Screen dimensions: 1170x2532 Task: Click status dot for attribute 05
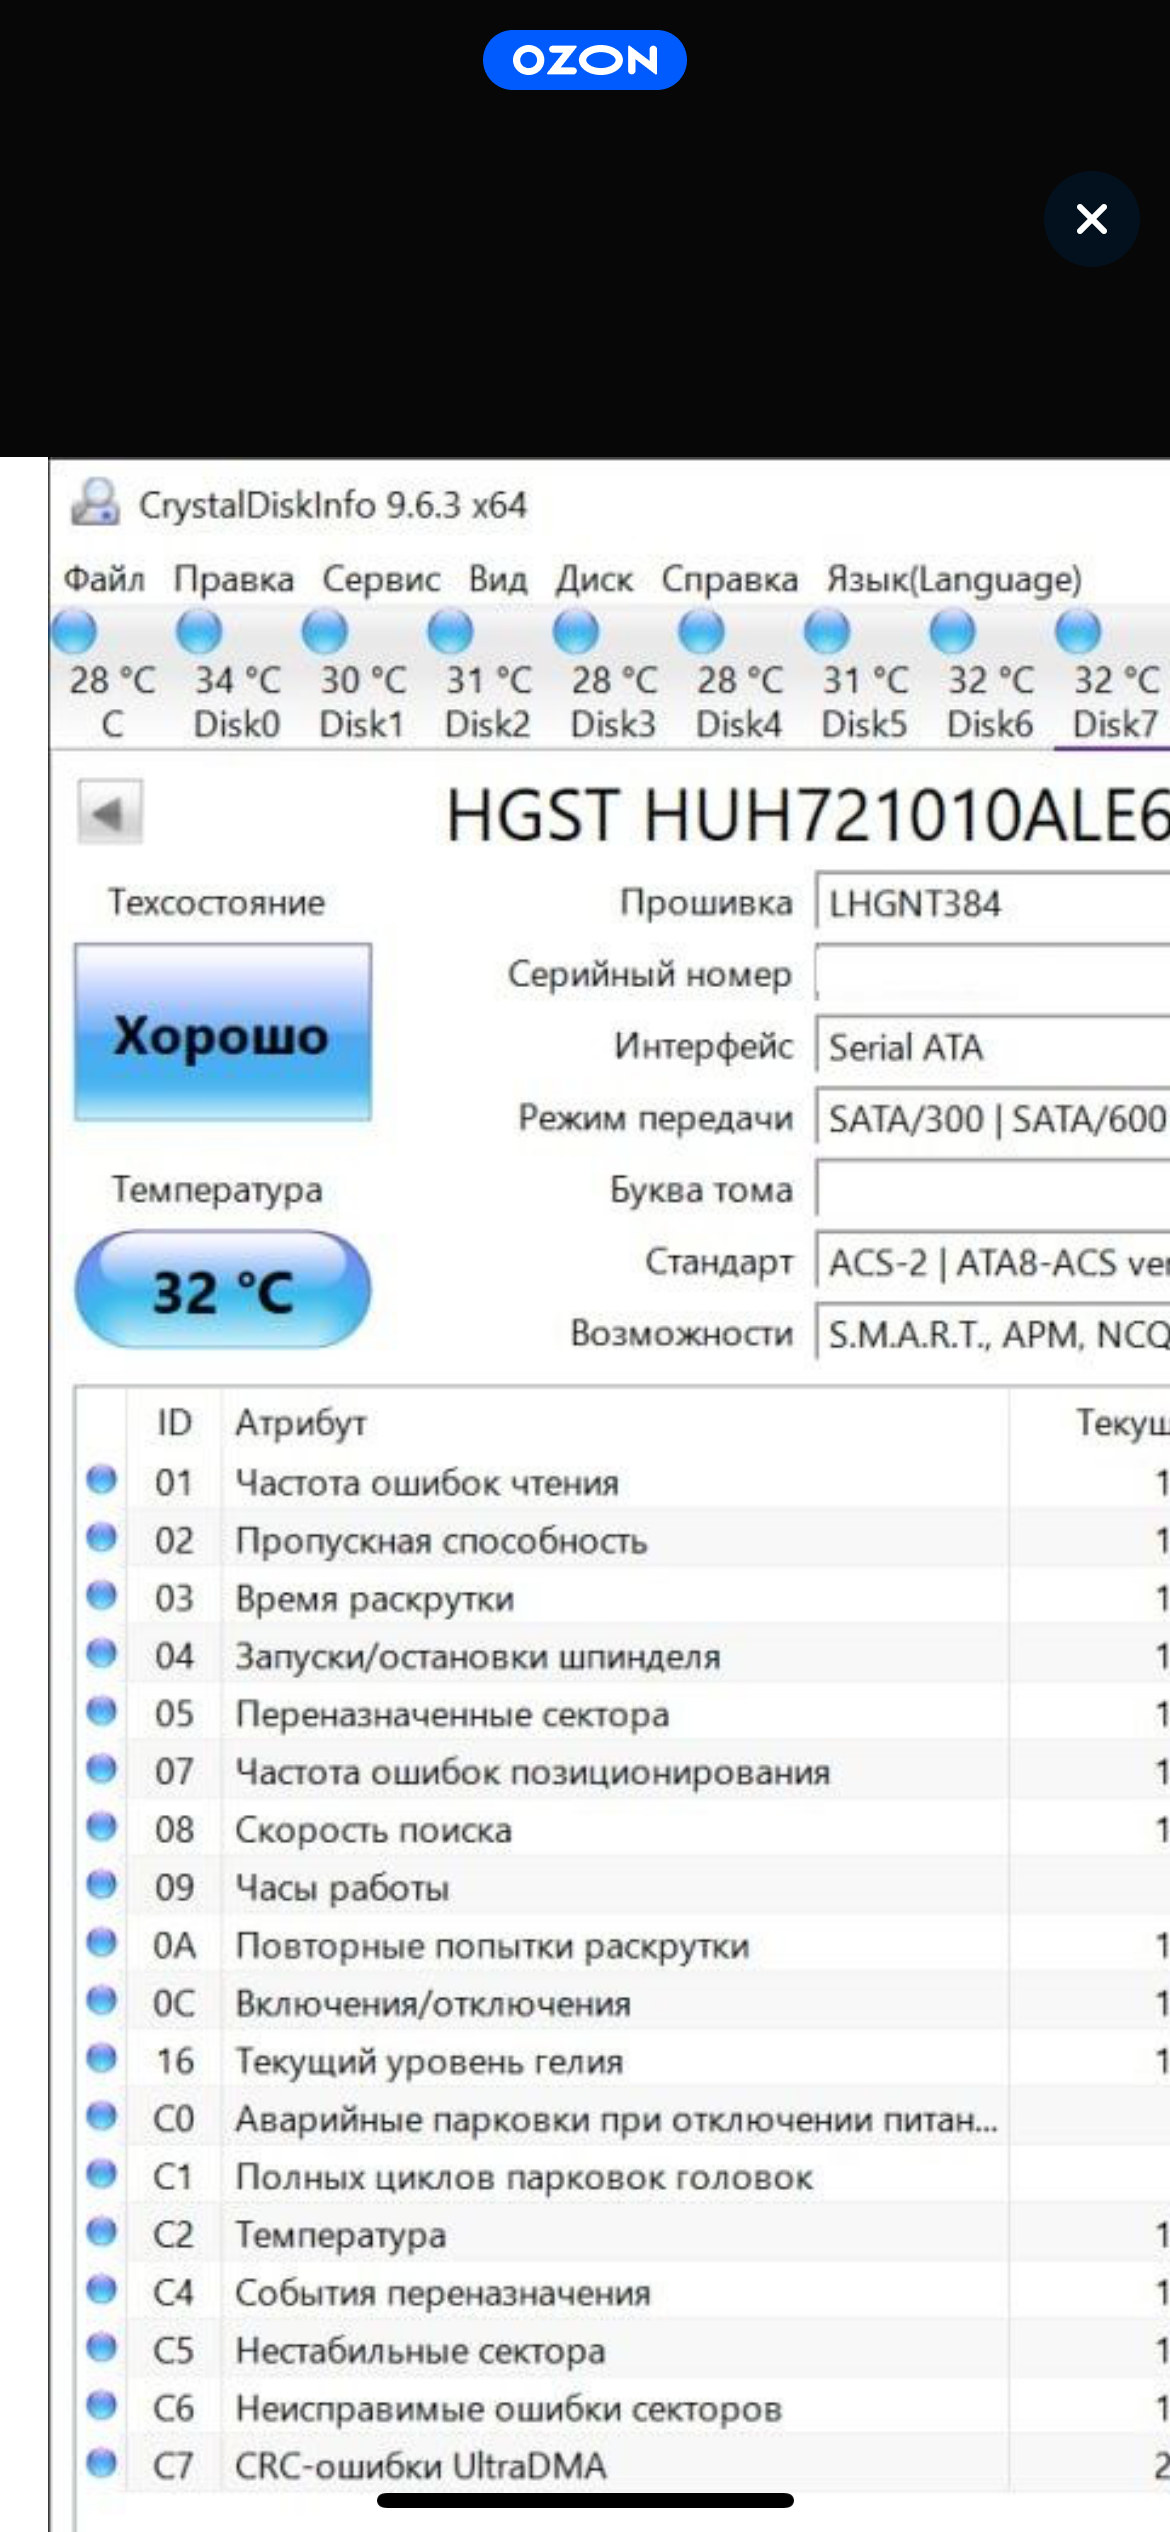(x=101, y=1711)
